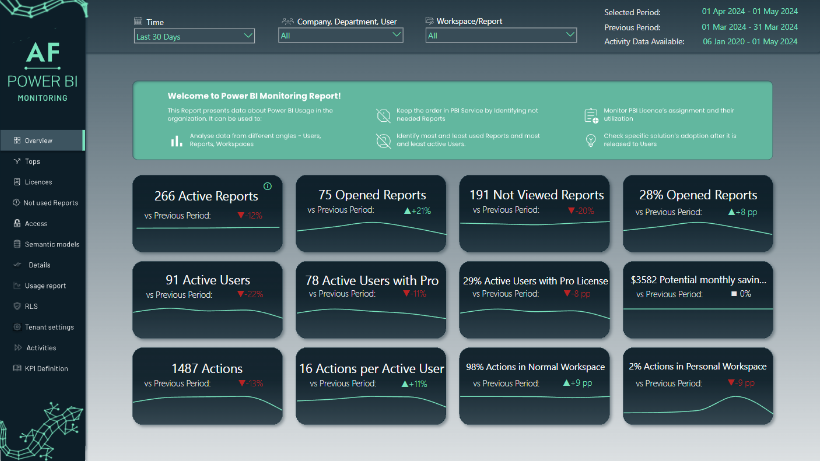Click the icon next to 'Keep the order in PBI Service'
The width and height of the screenshot is (821, 461).
coord(383,115)
